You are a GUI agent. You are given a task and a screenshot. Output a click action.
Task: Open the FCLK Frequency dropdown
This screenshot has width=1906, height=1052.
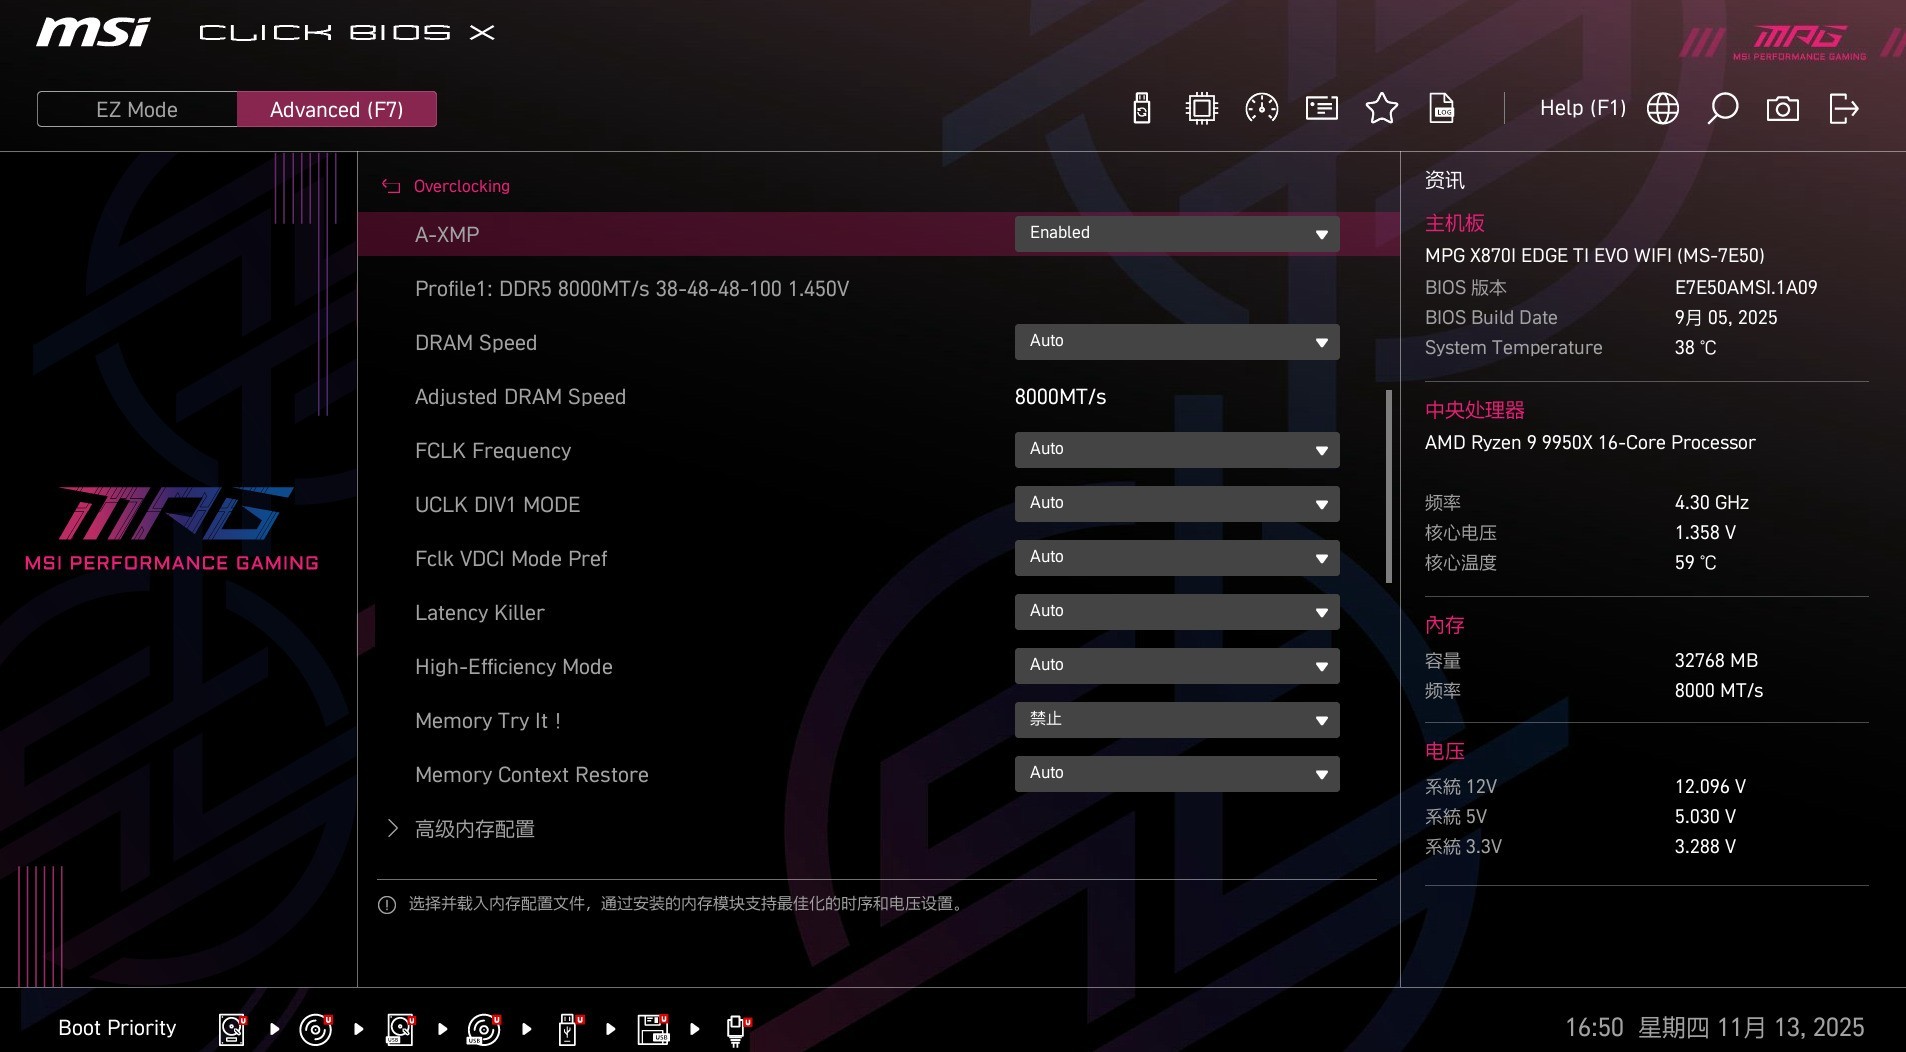click(1176, 450)
